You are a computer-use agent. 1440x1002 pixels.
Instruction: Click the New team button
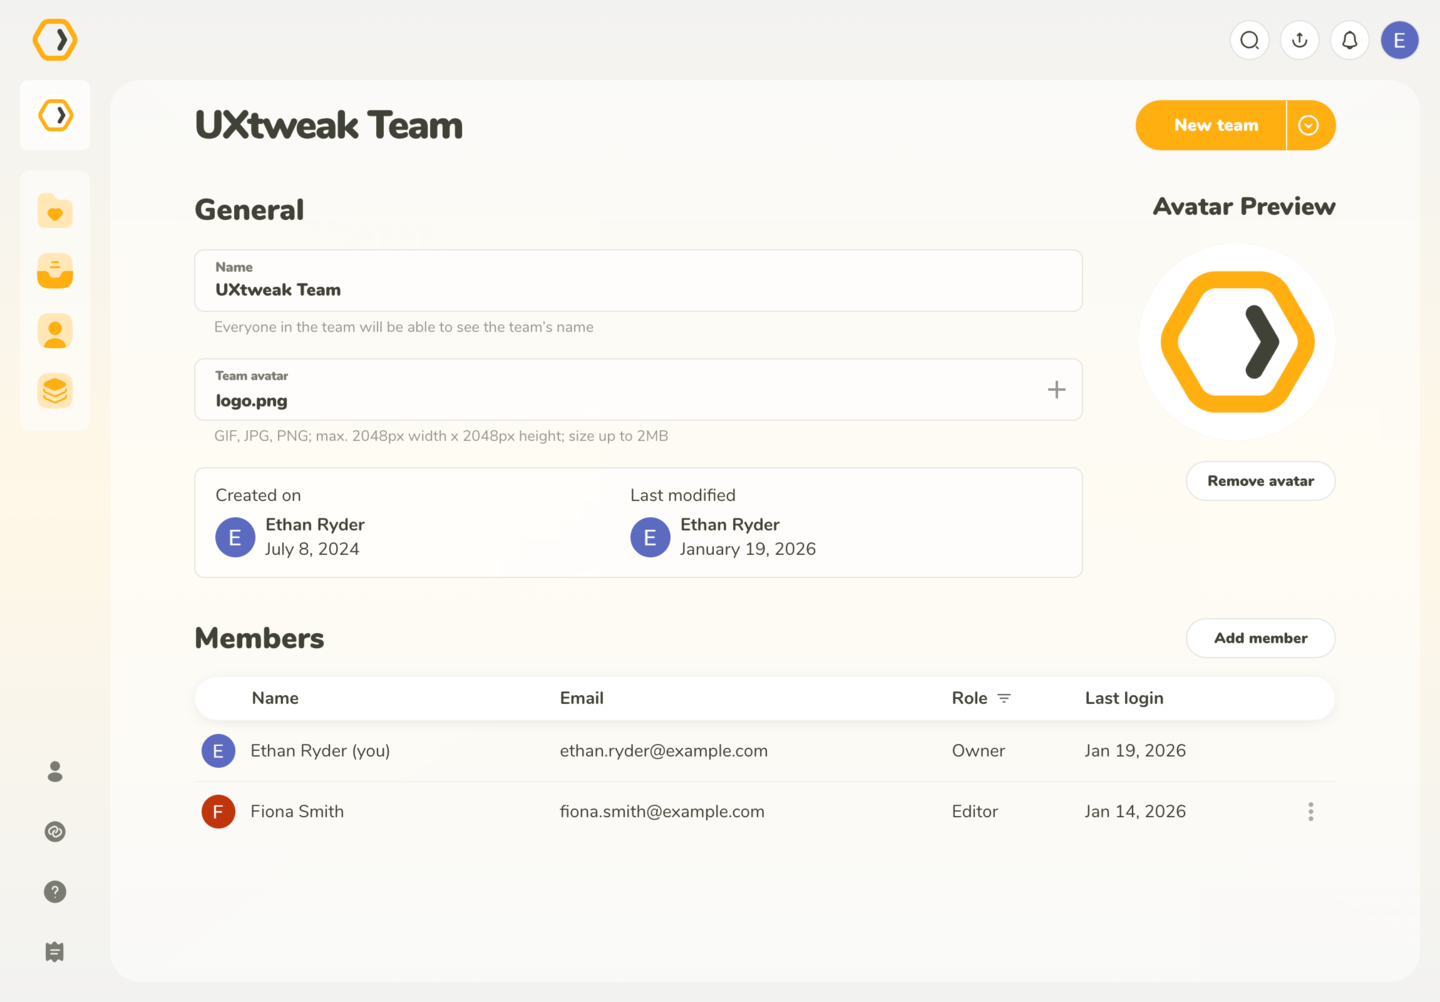click(x=1212, y=125)
